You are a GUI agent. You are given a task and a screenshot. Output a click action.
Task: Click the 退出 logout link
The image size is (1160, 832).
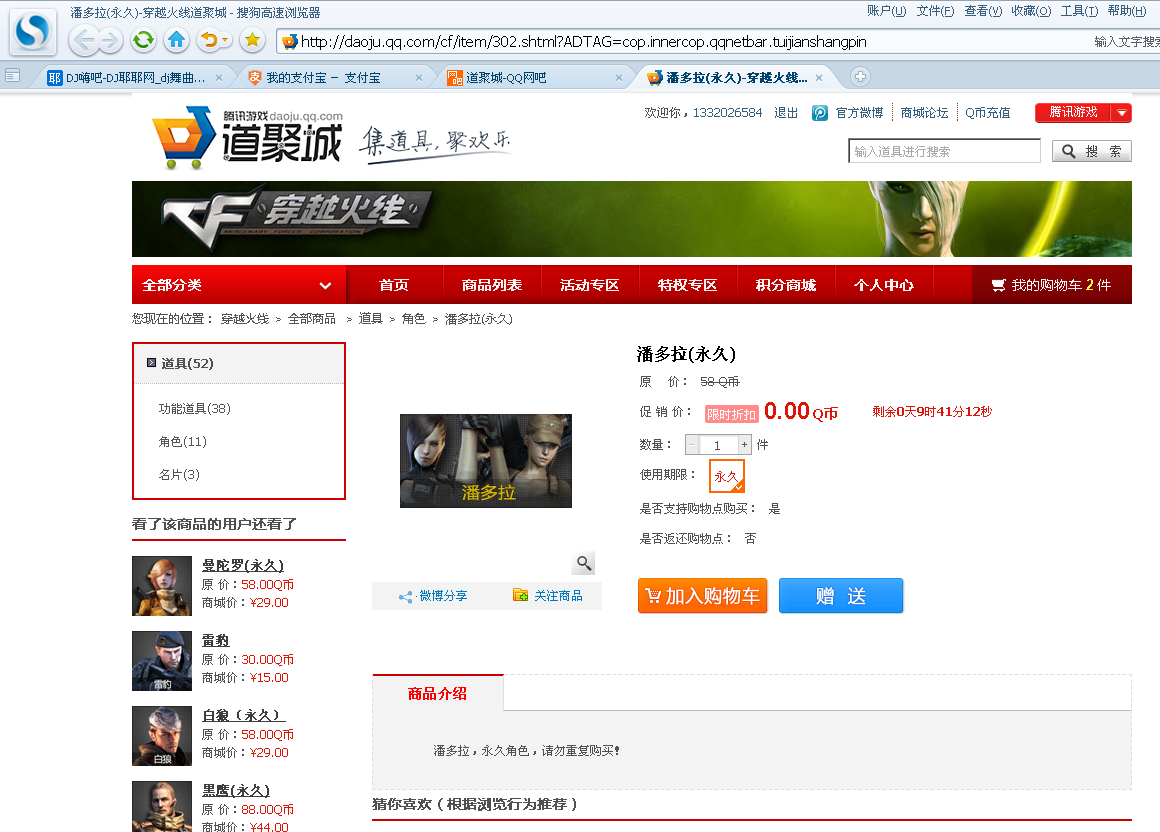786,113
